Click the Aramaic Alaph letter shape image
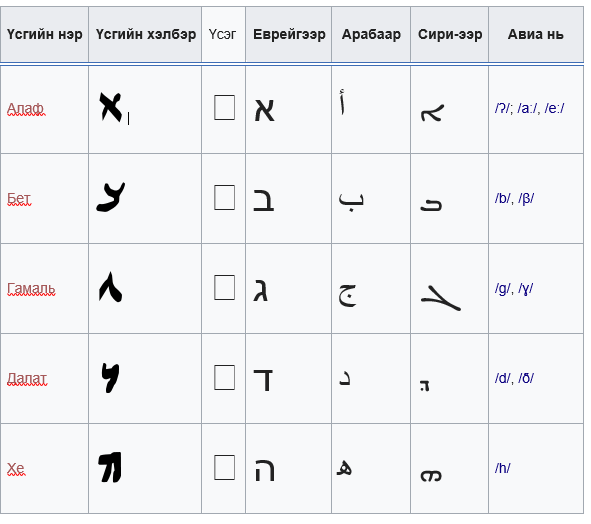Screen dimensions: 591x524 pos(111,107)
